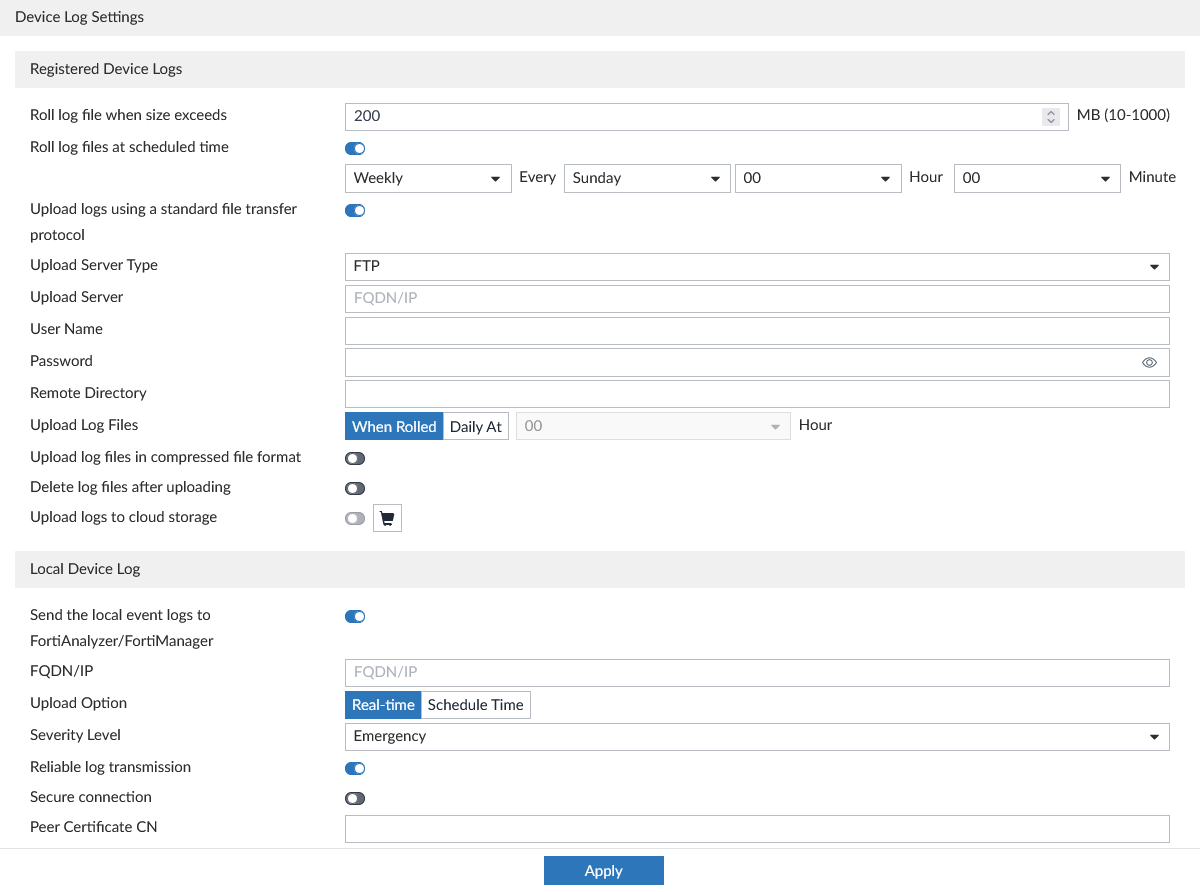Screen dimensions: 1200x892
Task: Open the Weekly schedule frequency dropdown
Action: click(x=428, y=178)
